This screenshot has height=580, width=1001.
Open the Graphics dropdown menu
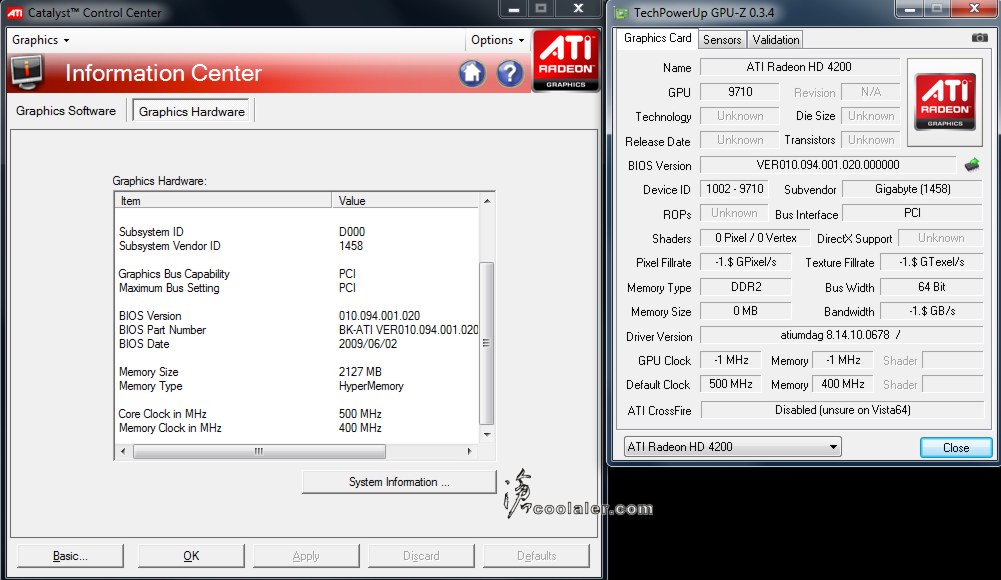click(x=40, y=40)
